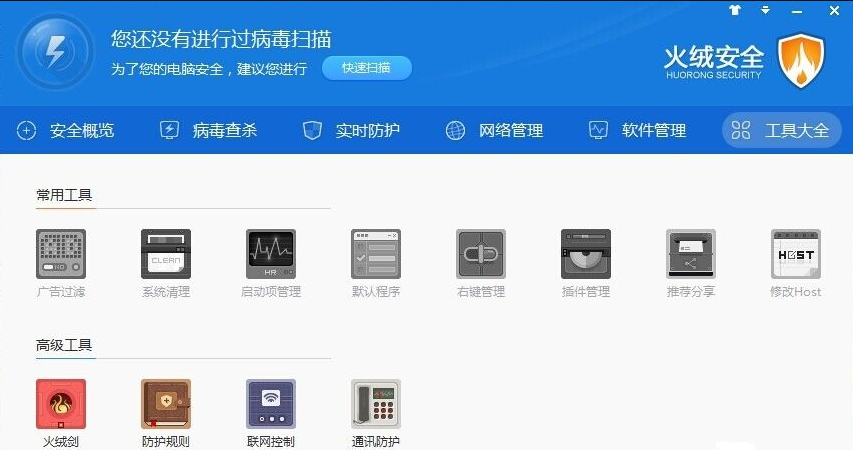Open the 火绒剑 advanced tool
The height and width of the screenshot is (450, 853).
click(x=61, y=404)
